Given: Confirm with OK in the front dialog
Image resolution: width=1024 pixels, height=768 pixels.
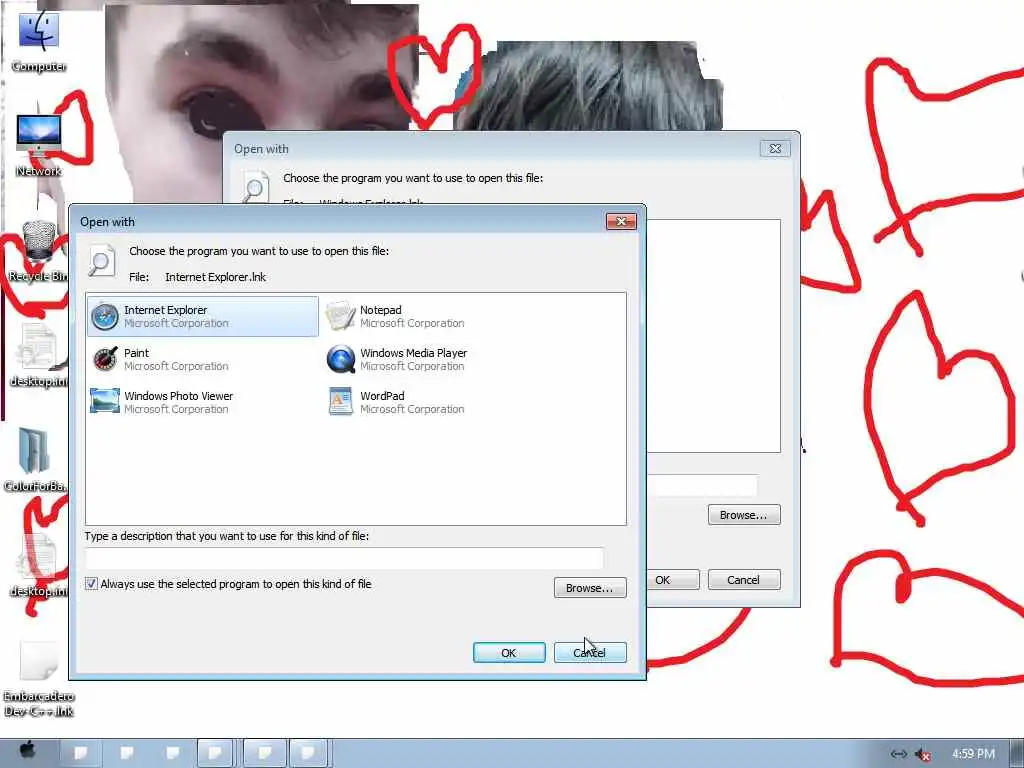Looking at the screenshot, I should point(509,652).
